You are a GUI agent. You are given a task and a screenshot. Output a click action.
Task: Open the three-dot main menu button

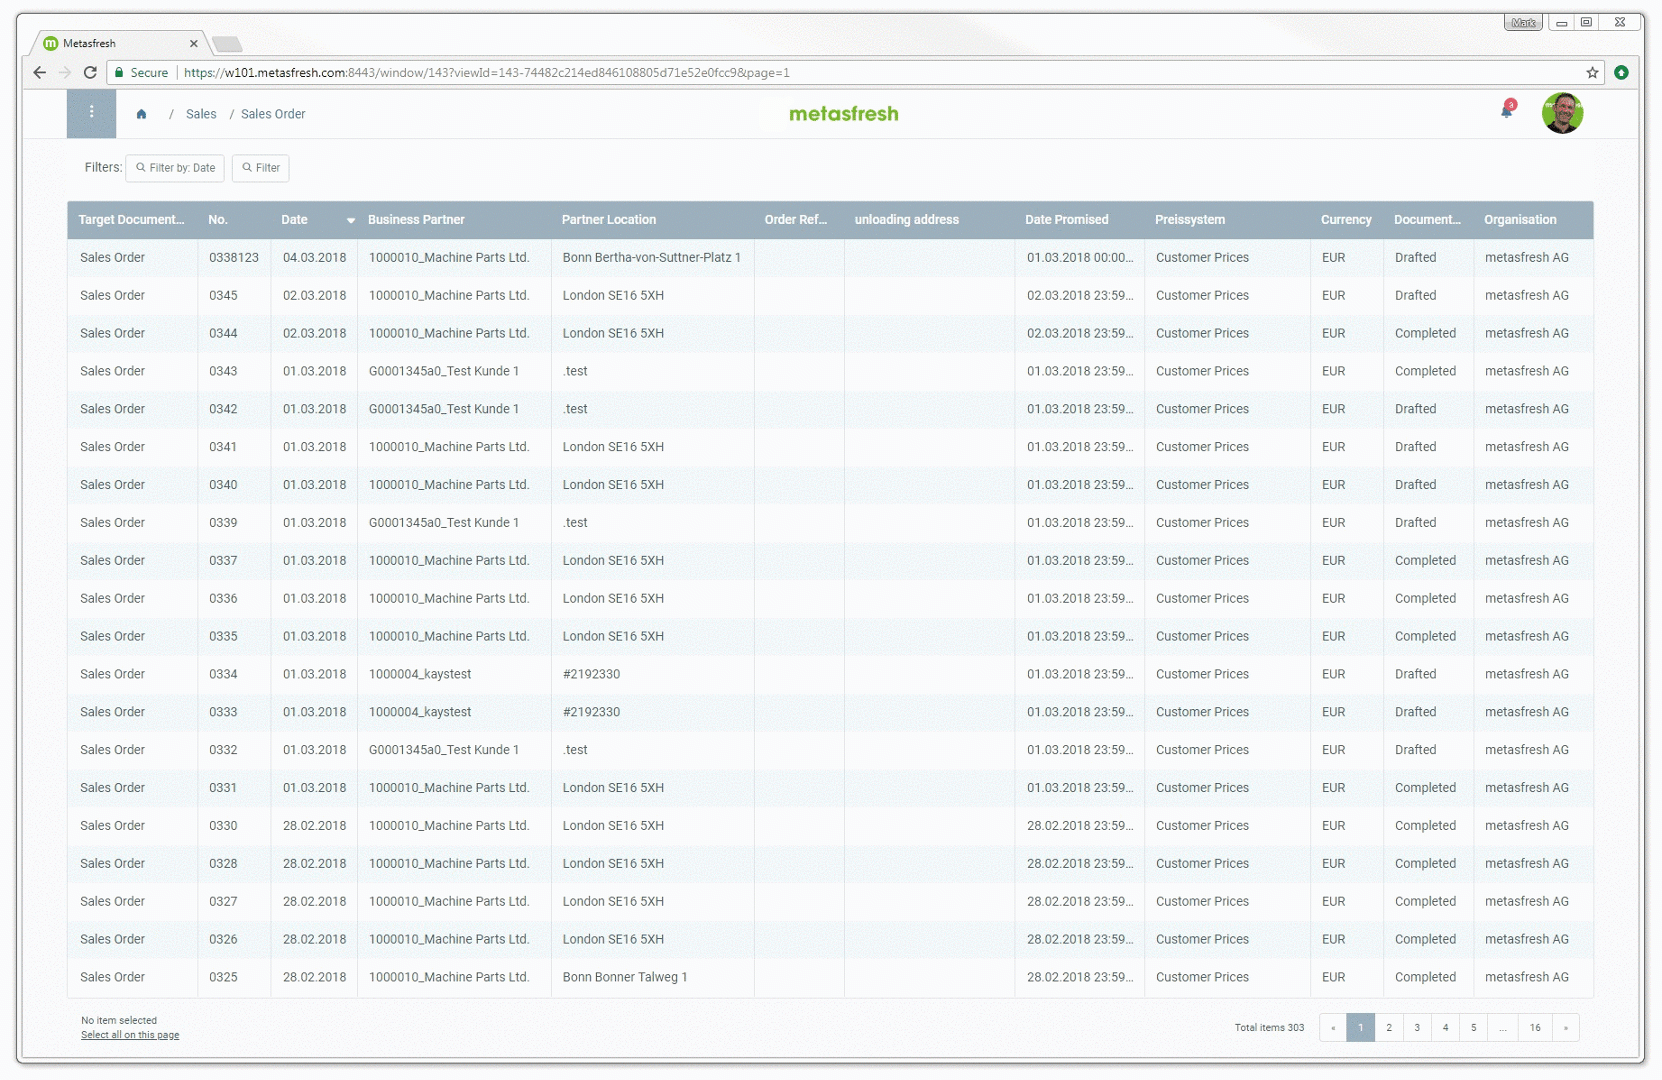91,113
